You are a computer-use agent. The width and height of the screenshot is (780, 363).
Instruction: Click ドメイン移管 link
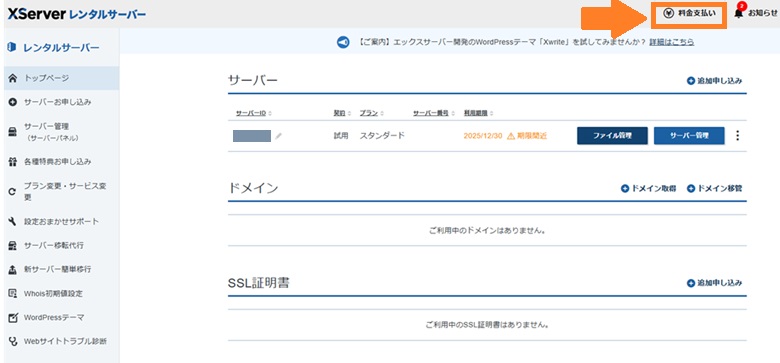point(714,188)
